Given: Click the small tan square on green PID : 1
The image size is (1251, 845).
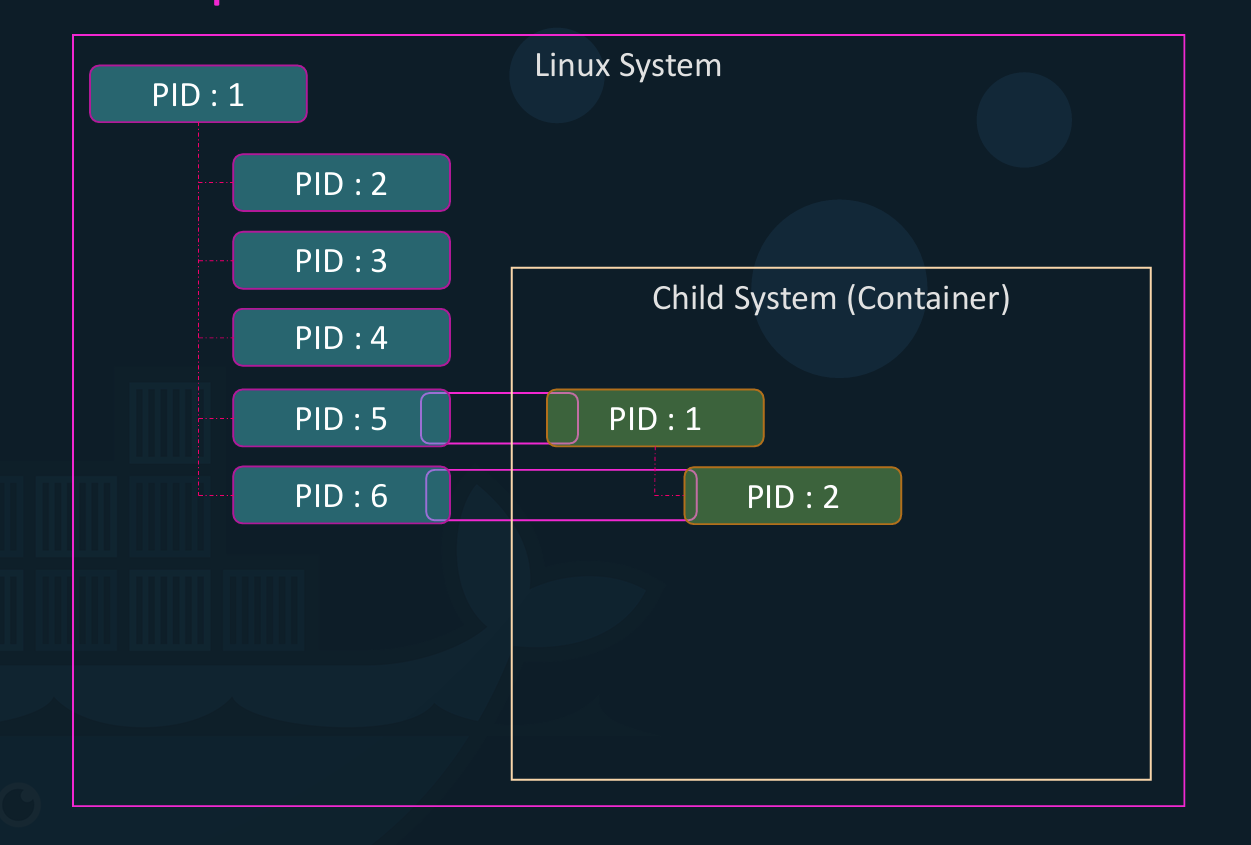Looking at the screenshot, I should 562,418.
